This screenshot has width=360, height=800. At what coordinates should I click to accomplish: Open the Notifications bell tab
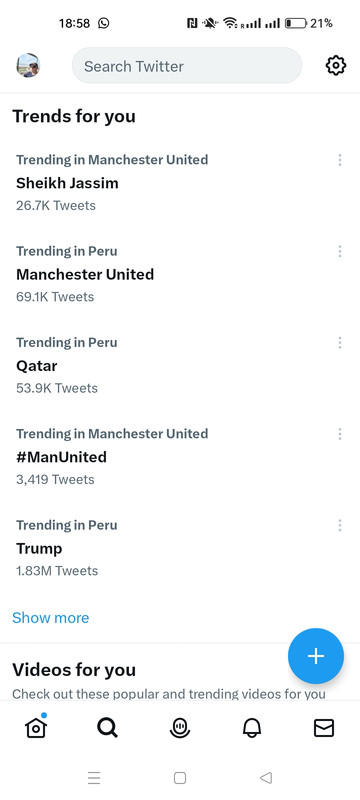(251, 728)
